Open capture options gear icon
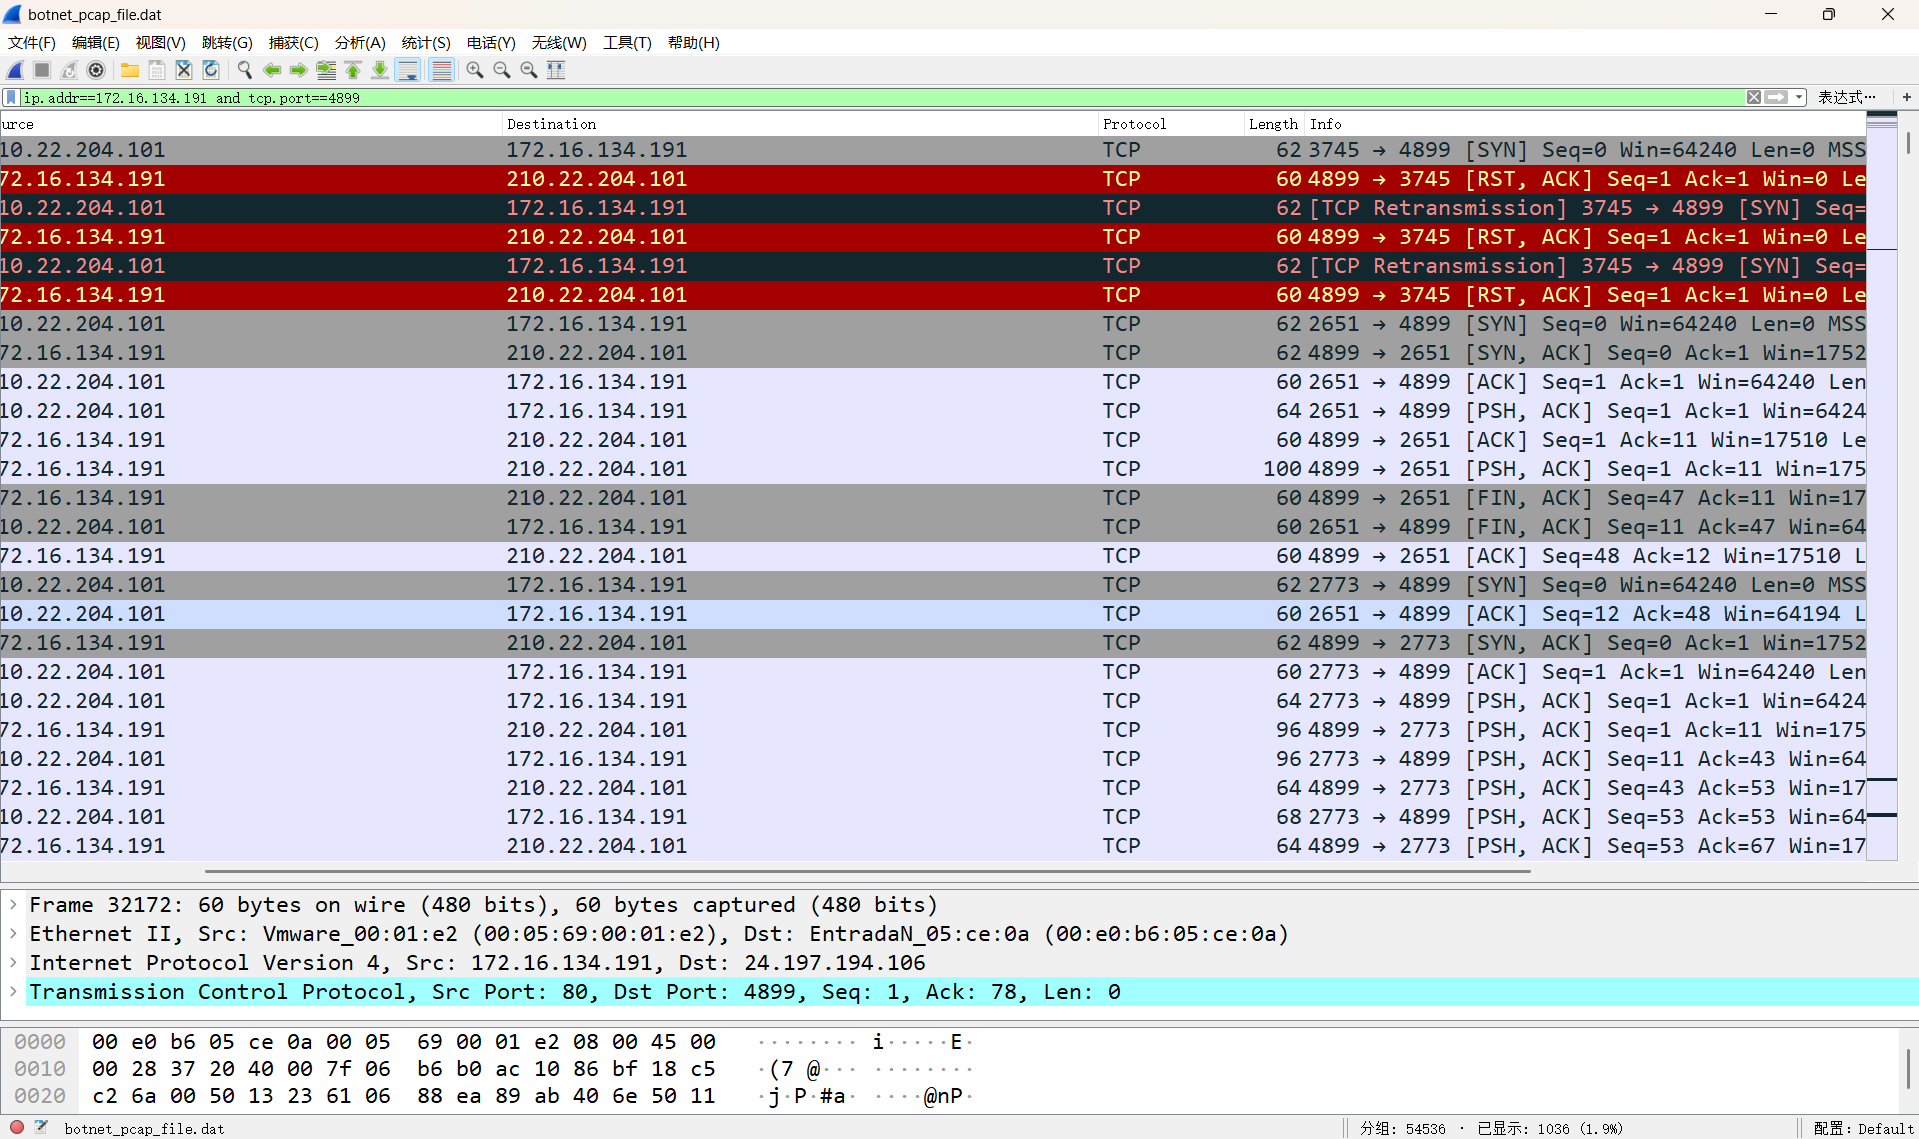 [96, 70]
